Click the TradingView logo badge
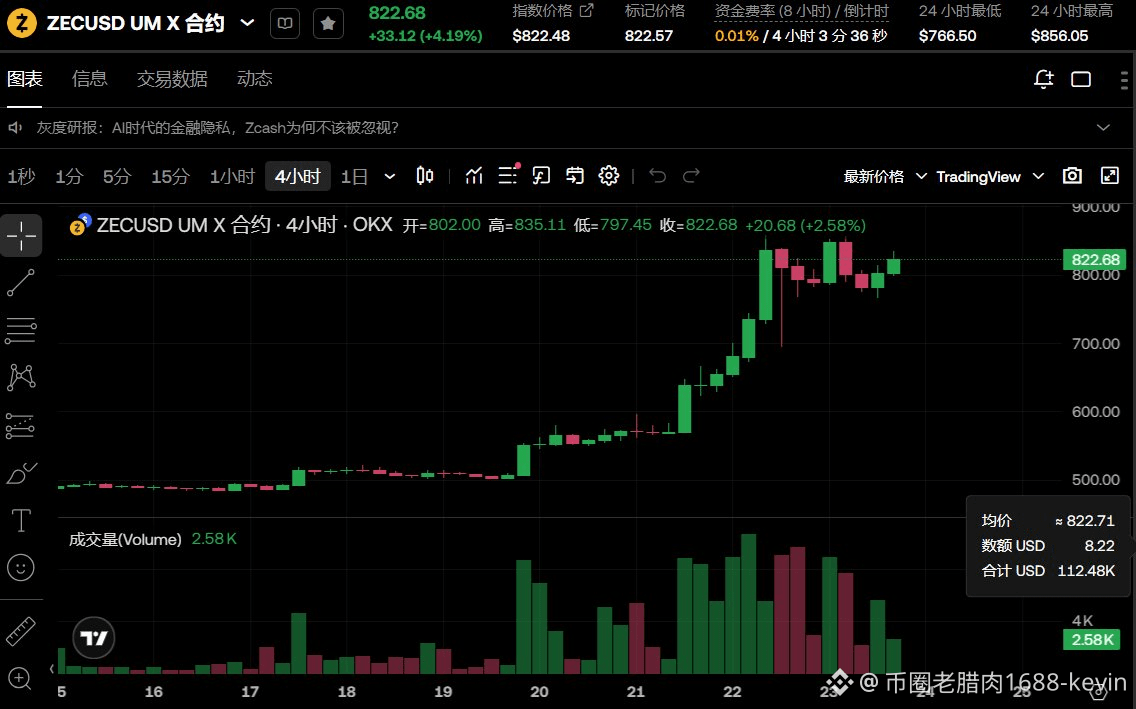The height and width of the screenshot is (709, 1136). [x=94, y=638]
